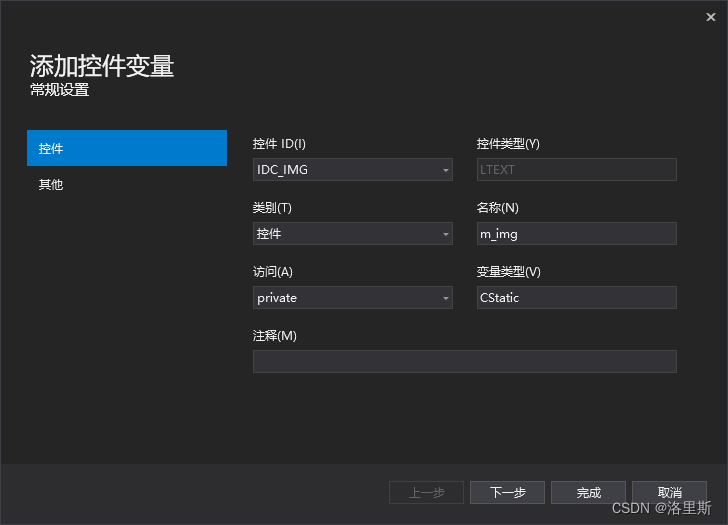Viewport: 728px width, 525px height.
Task: Select the 控件 tab in sidebar
Action: pos(127,148)
